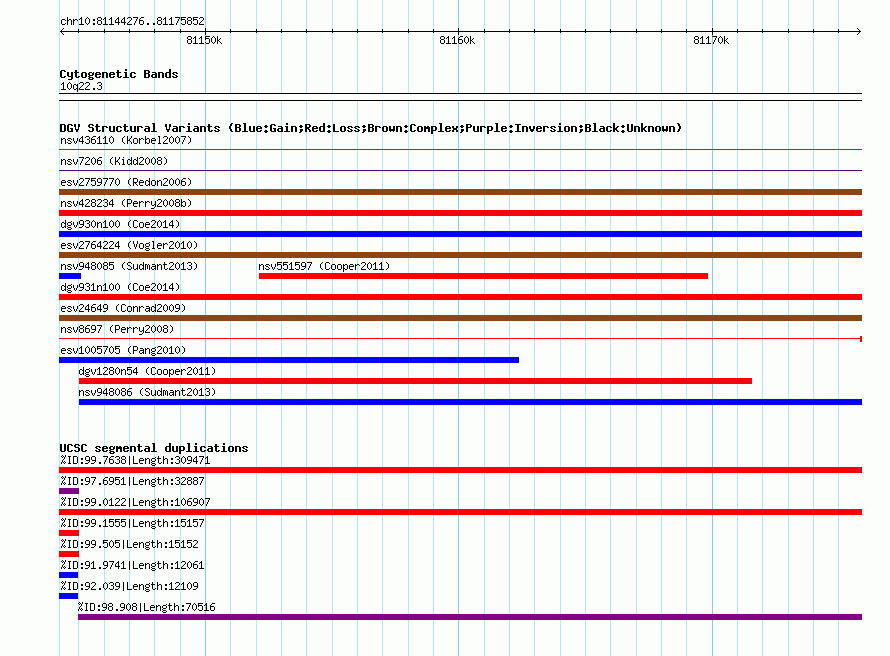This screenshot has width=890, height=656.
Task: Click the red bar under nsv551597
Action: [483, 276]
